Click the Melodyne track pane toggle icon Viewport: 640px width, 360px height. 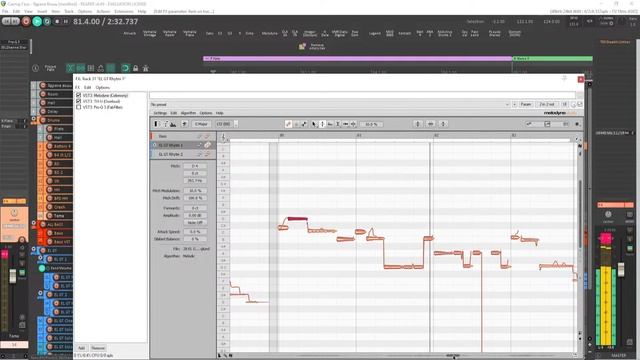coord(156,124)
